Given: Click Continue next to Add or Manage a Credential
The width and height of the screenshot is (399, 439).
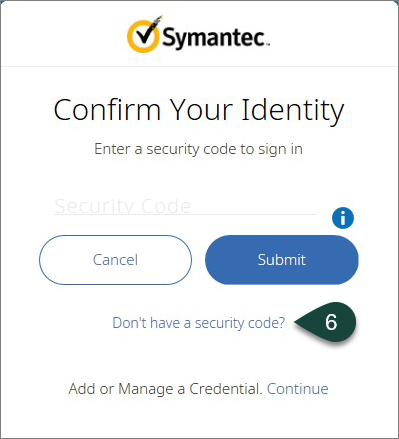Looking at the screenshot, I should pos(298,389).
